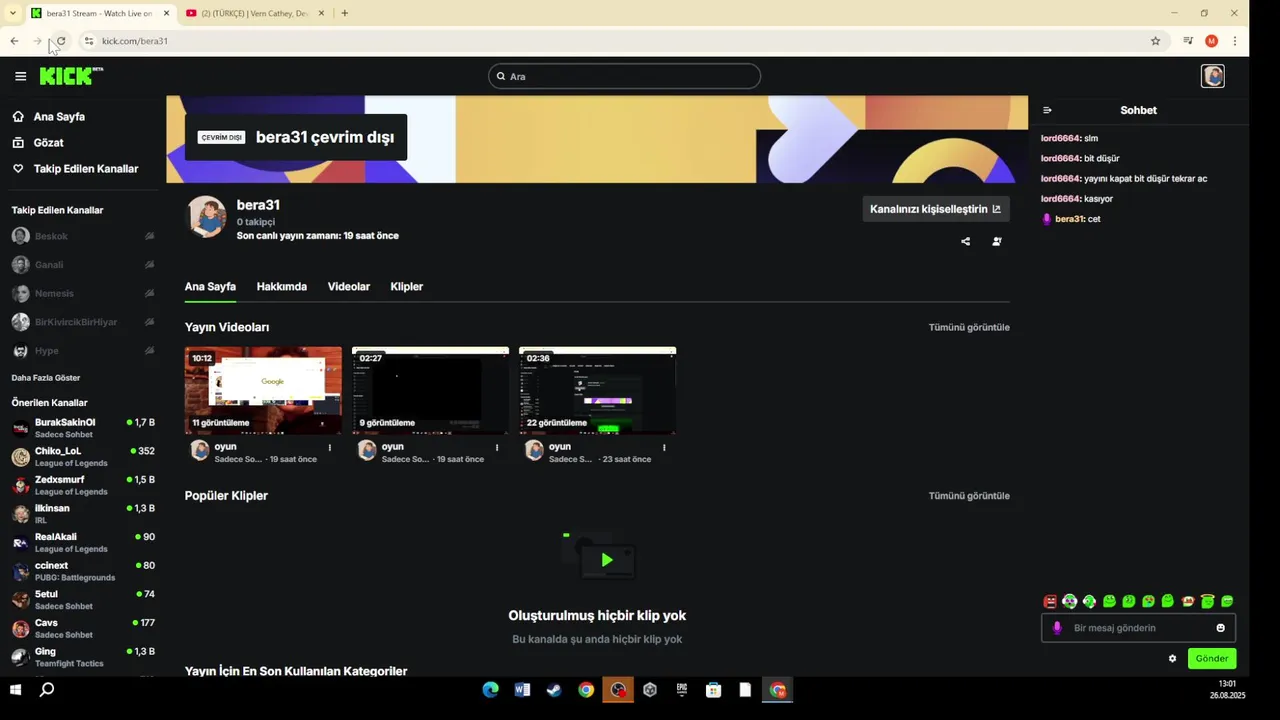Click the KICK logo

[x=70, y=76]
